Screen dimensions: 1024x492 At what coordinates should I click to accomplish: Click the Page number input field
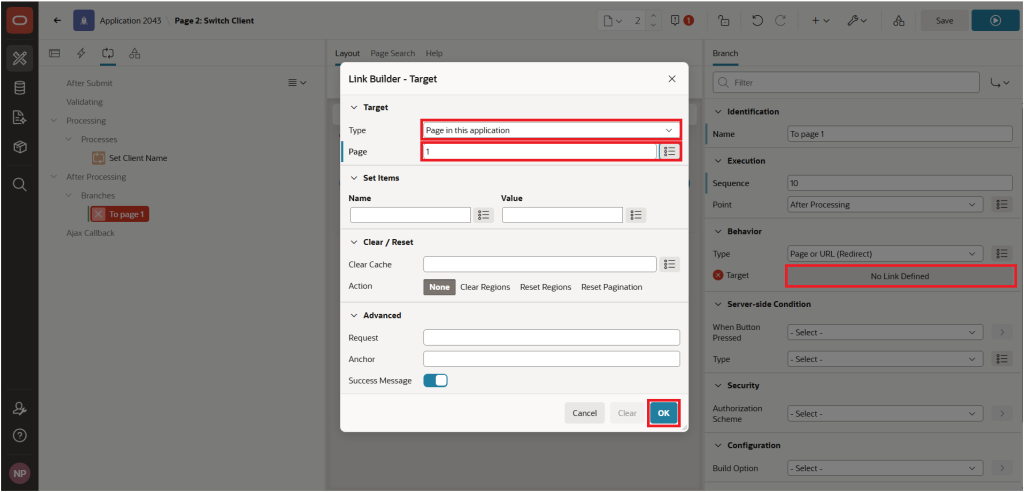pos(539,152)
